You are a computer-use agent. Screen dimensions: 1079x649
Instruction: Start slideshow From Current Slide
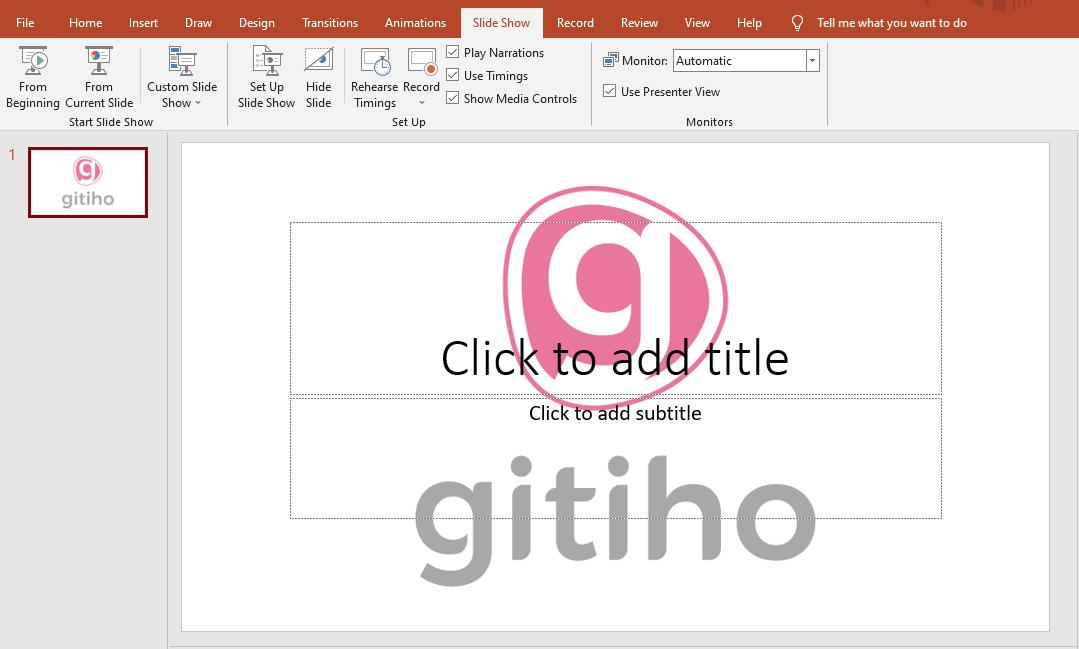coord(98,75)
